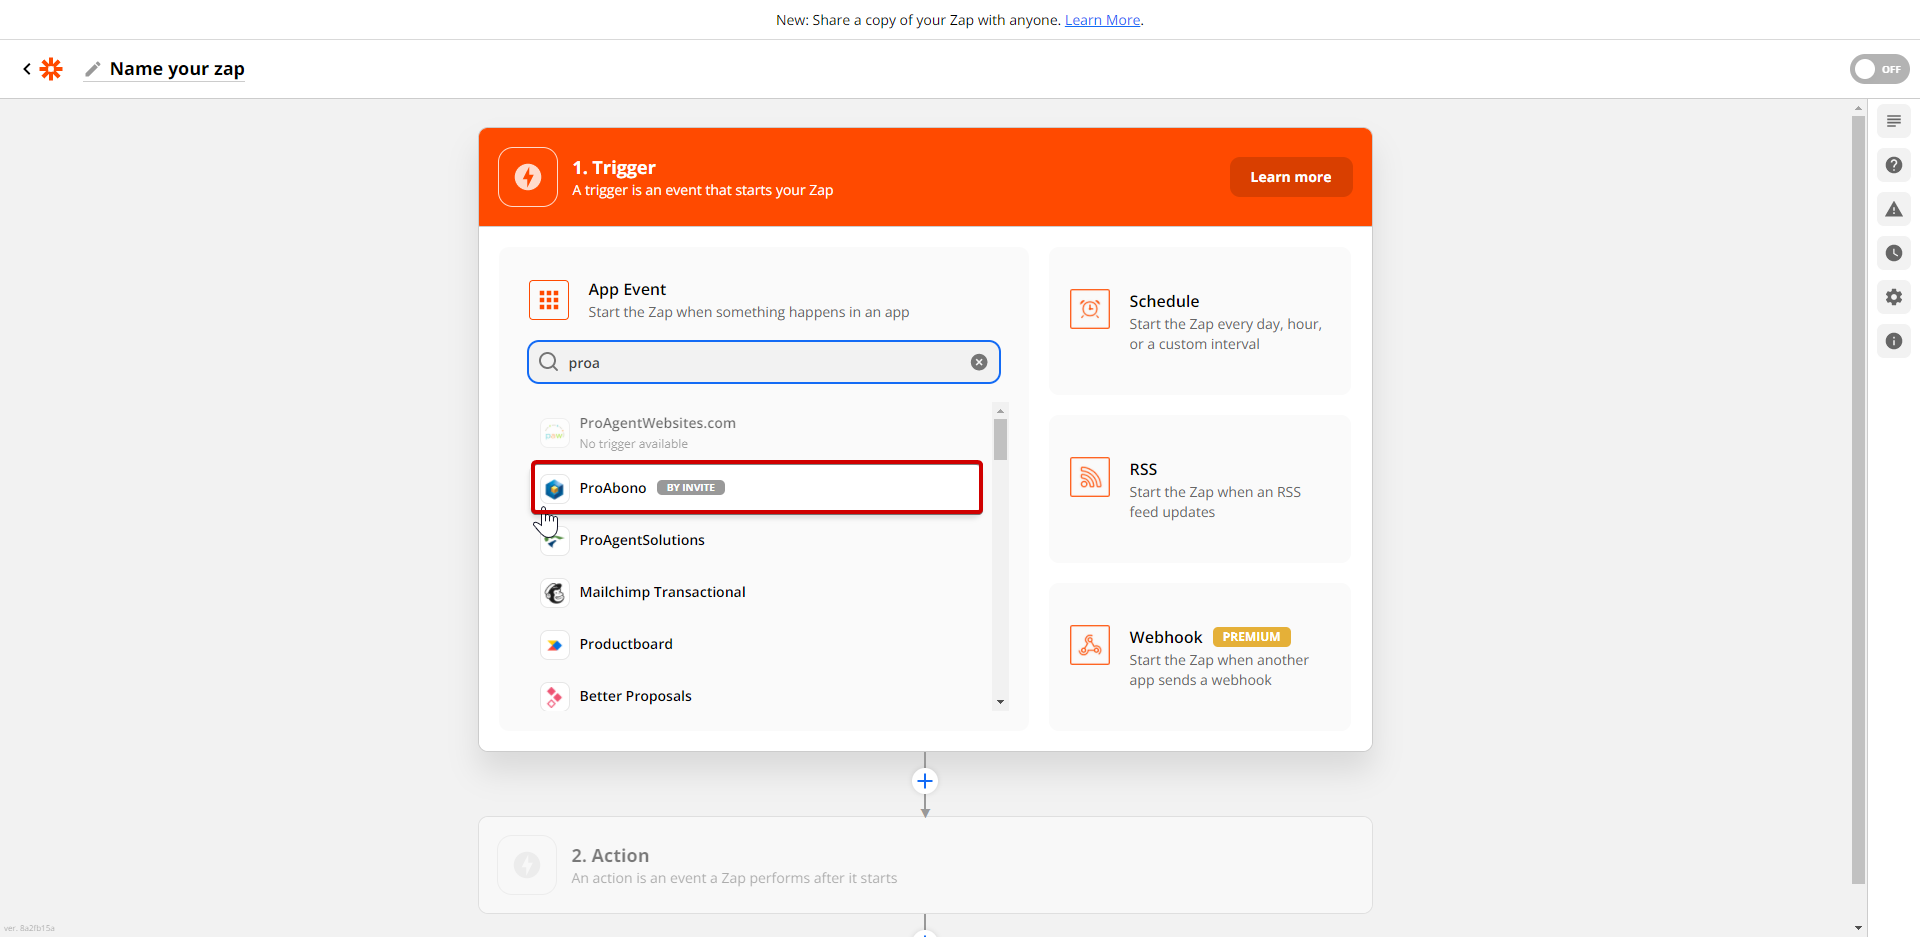This screenshot has width=1920, height=937.
Task: Click the greyed Action step icon
Action: tap(527, 865)
